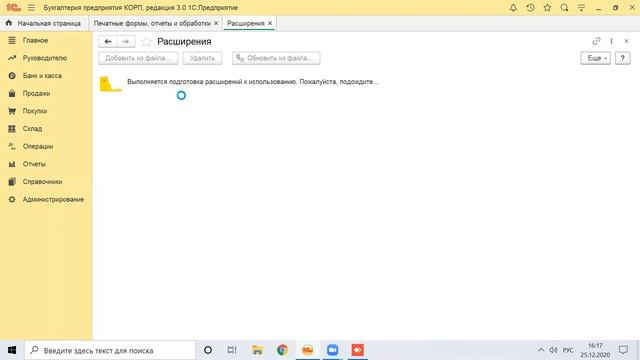Click the back arrow navigation button
This screenshot has width=640, height=360.
point(108,42)
